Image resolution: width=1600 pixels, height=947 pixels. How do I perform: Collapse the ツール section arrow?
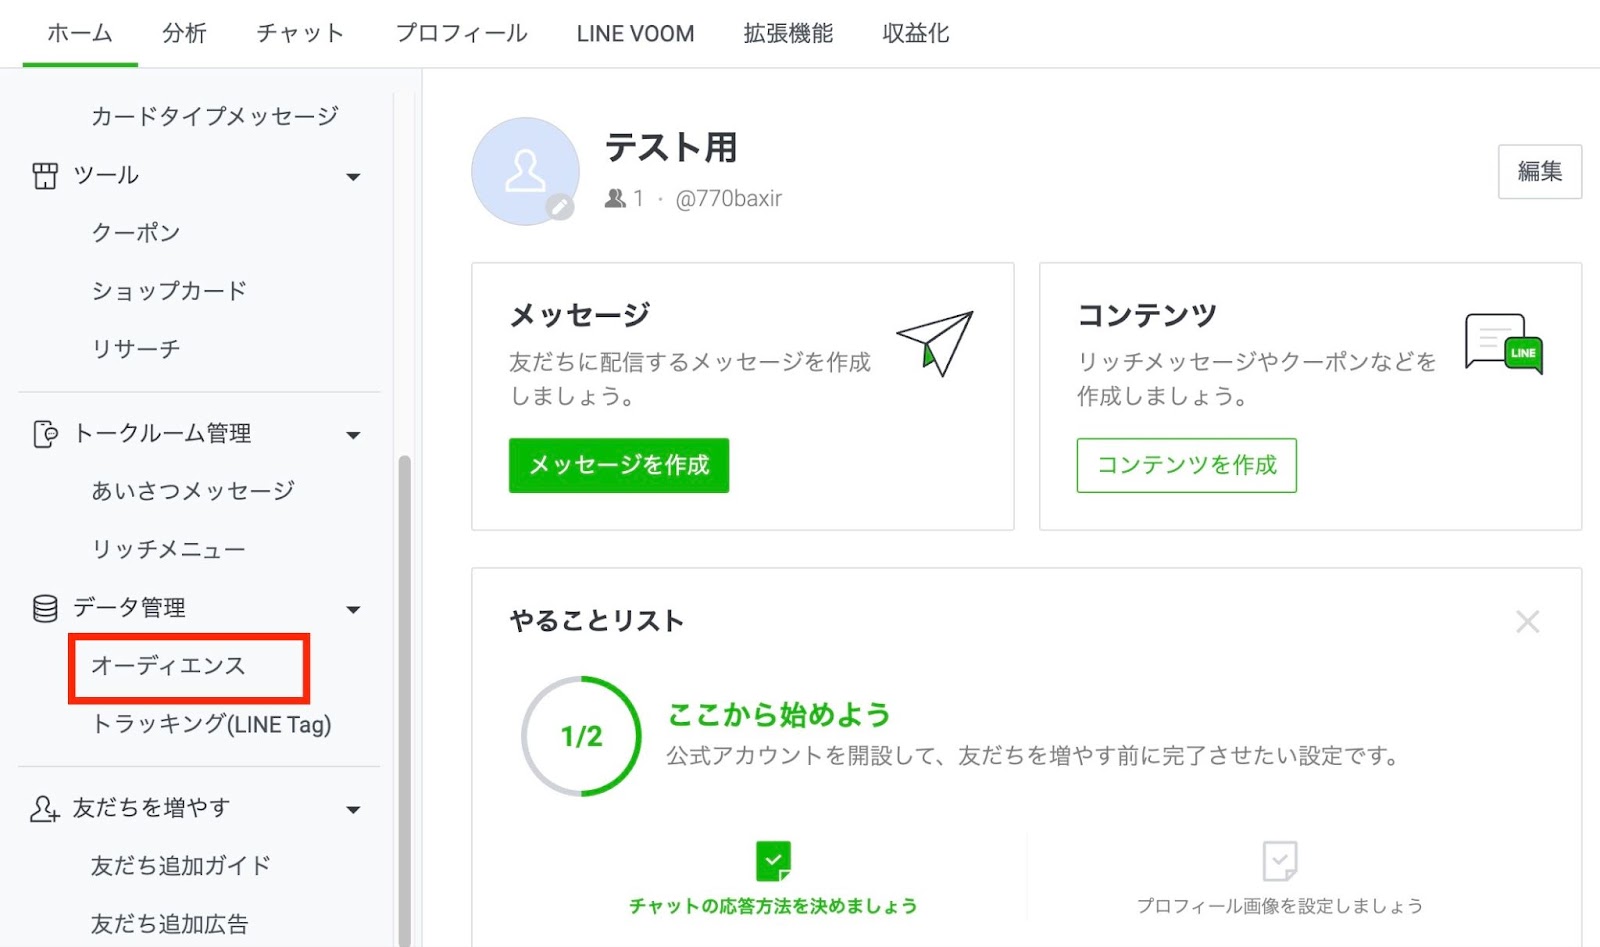353,177
